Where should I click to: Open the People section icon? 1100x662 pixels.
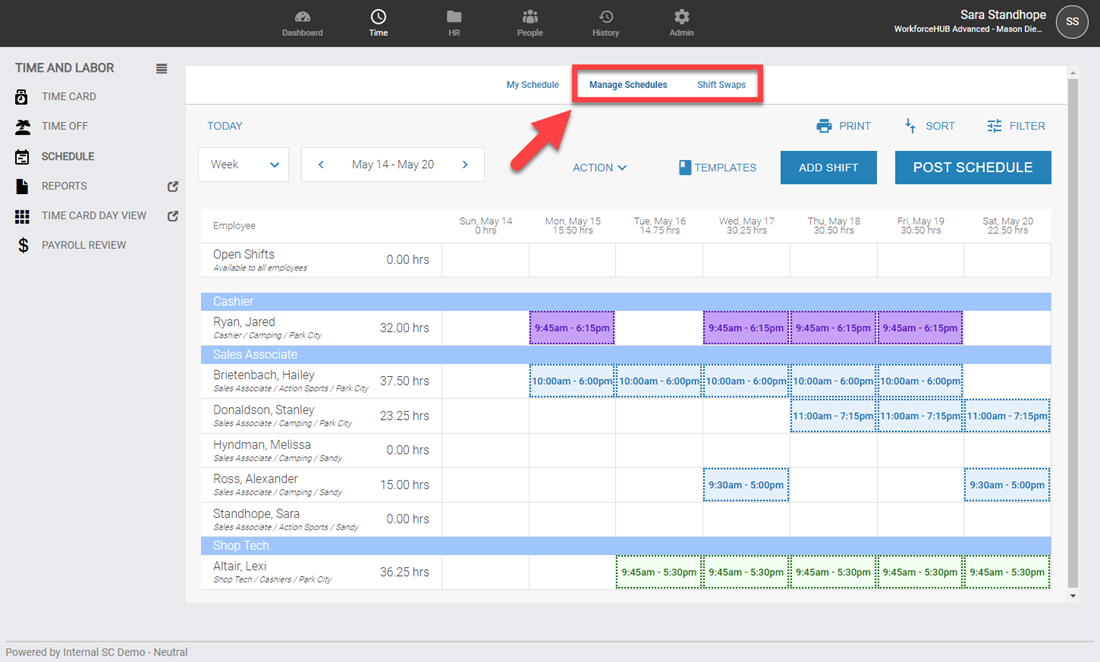tap(530, 18)
